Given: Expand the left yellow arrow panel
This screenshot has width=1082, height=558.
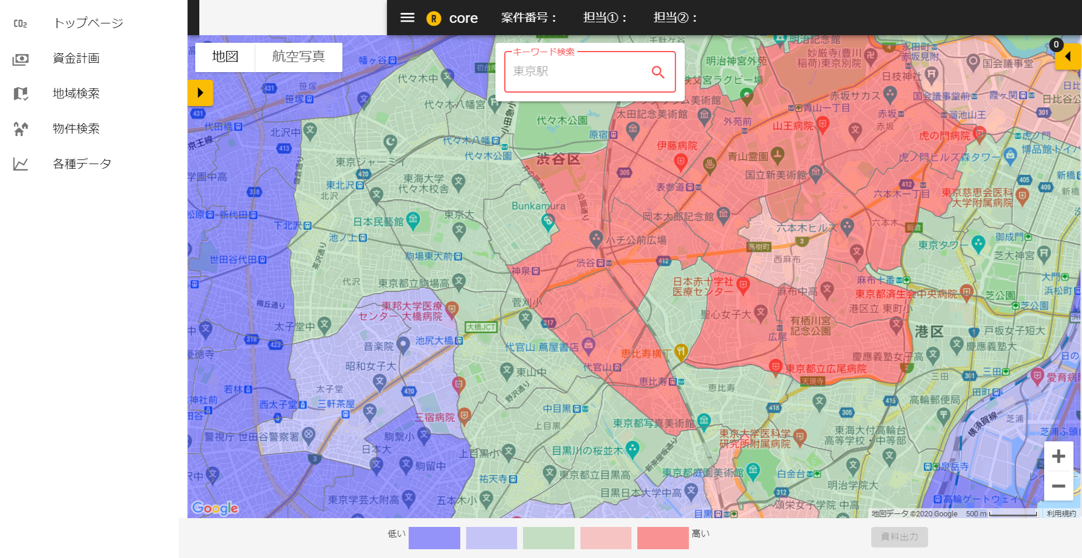Looking at the screenshot, I should (x=200, y=92).
